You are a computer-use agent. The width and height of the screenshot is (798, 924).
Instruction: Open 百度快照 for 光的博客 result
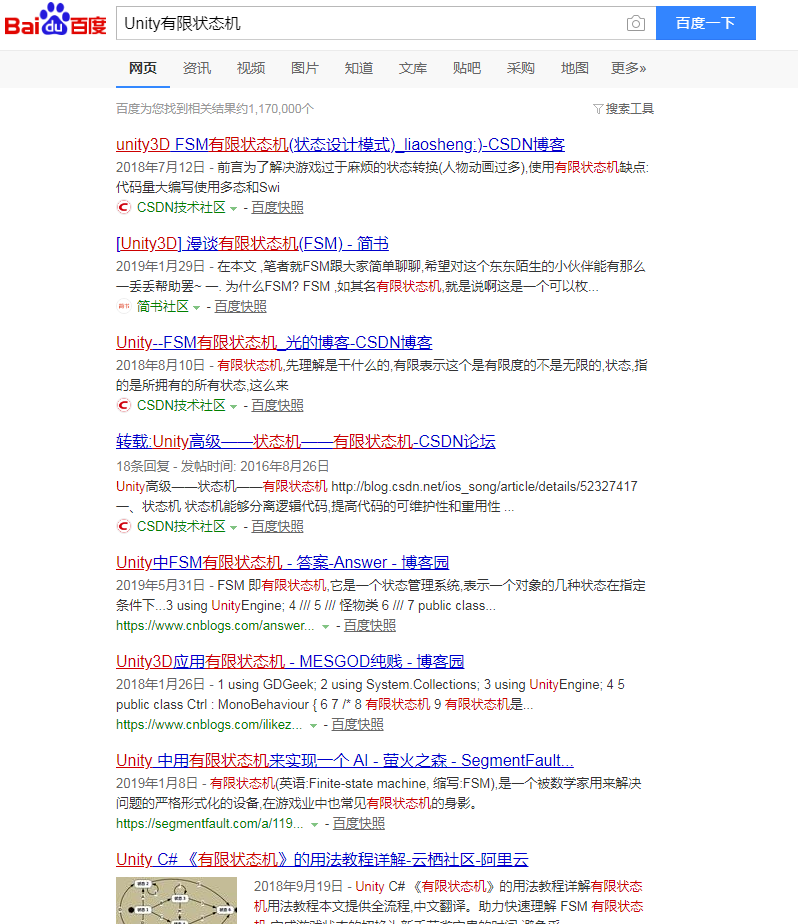(277, 405)
